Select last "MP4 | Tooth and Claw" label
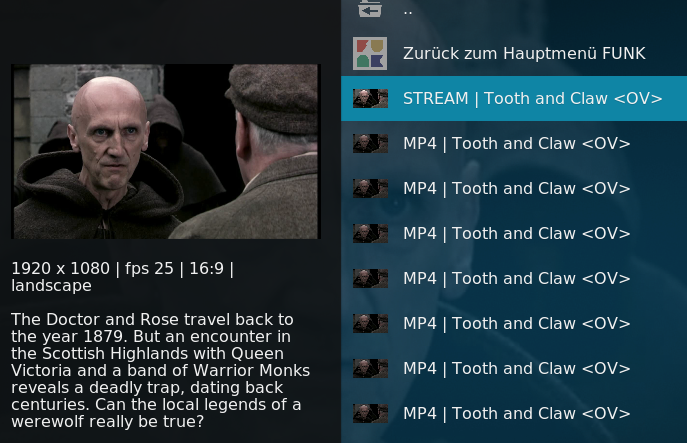The height and width of the screenshot is (443, 687). coord(517,414)
